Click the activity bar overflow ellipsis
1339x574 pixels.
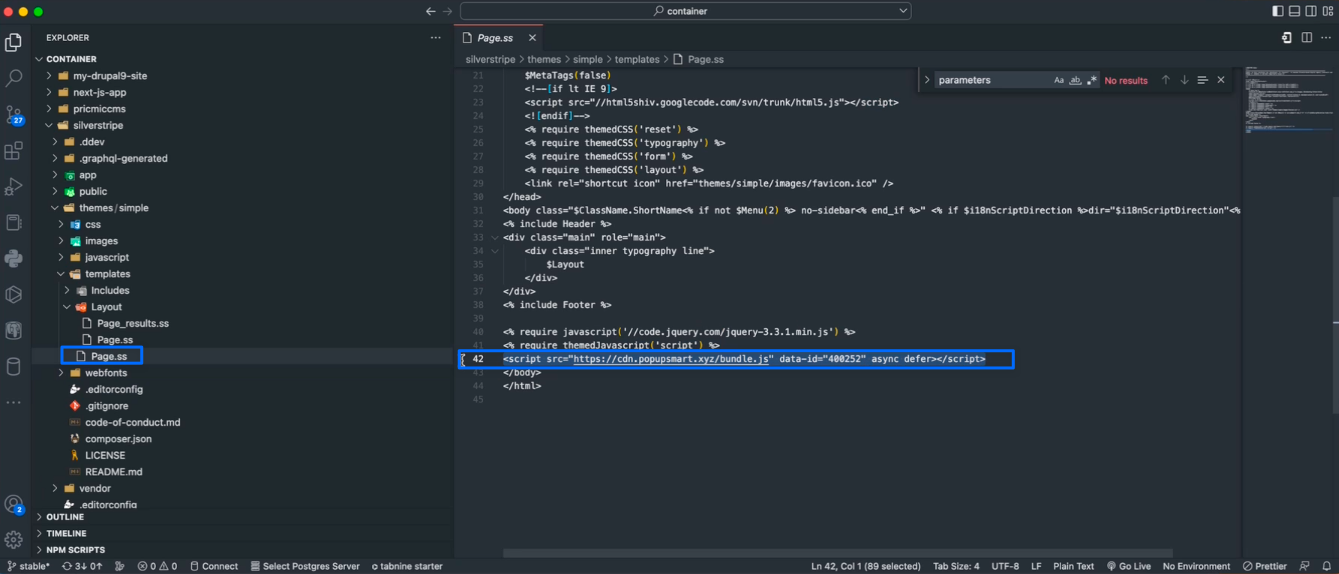click(14, 402)
